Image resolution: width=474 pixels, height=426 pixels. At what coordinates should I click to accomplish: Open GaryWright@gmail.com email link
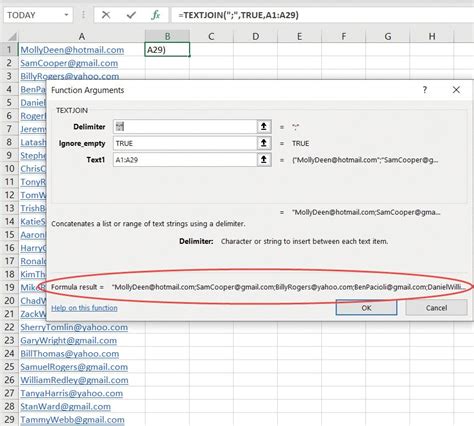click(x=68, y=340)
